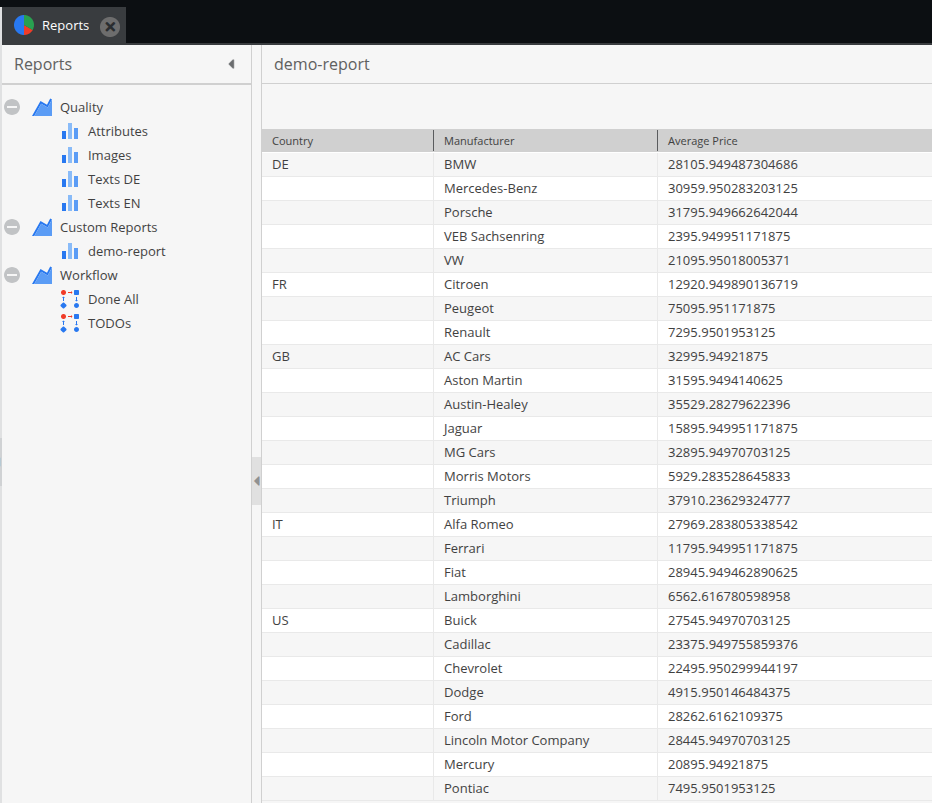Click the Aston Martin cell
Viewport: 932px width, 803px height.
click(546, 380)
